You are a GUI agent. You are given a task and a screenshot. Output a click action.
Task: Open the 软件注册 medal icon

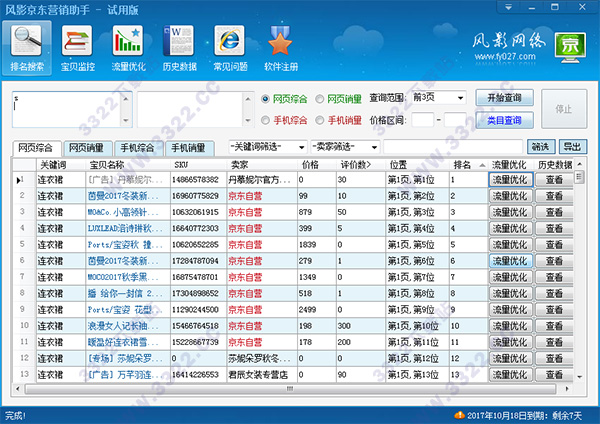pyautogui.click(x=280, y=48)
